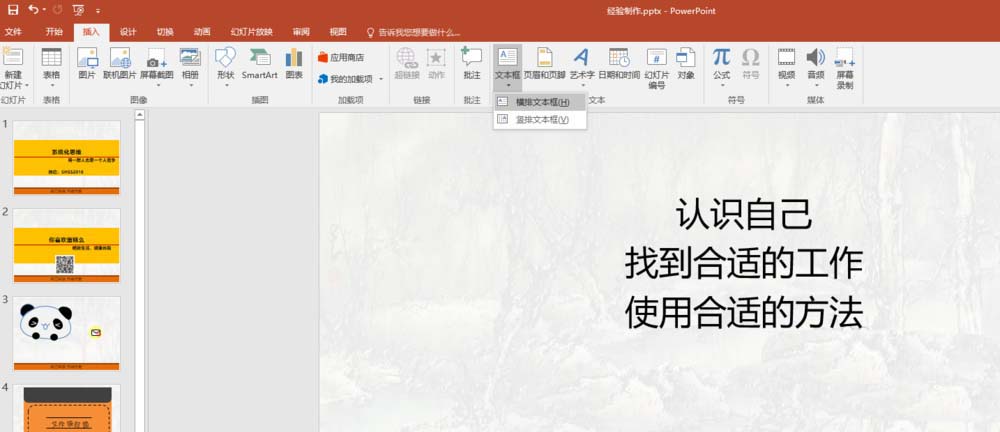This screenshot has width=1000, height=432.
Task: Click the 告诉我您想要做什么 search box
Action: pos(413,33)
